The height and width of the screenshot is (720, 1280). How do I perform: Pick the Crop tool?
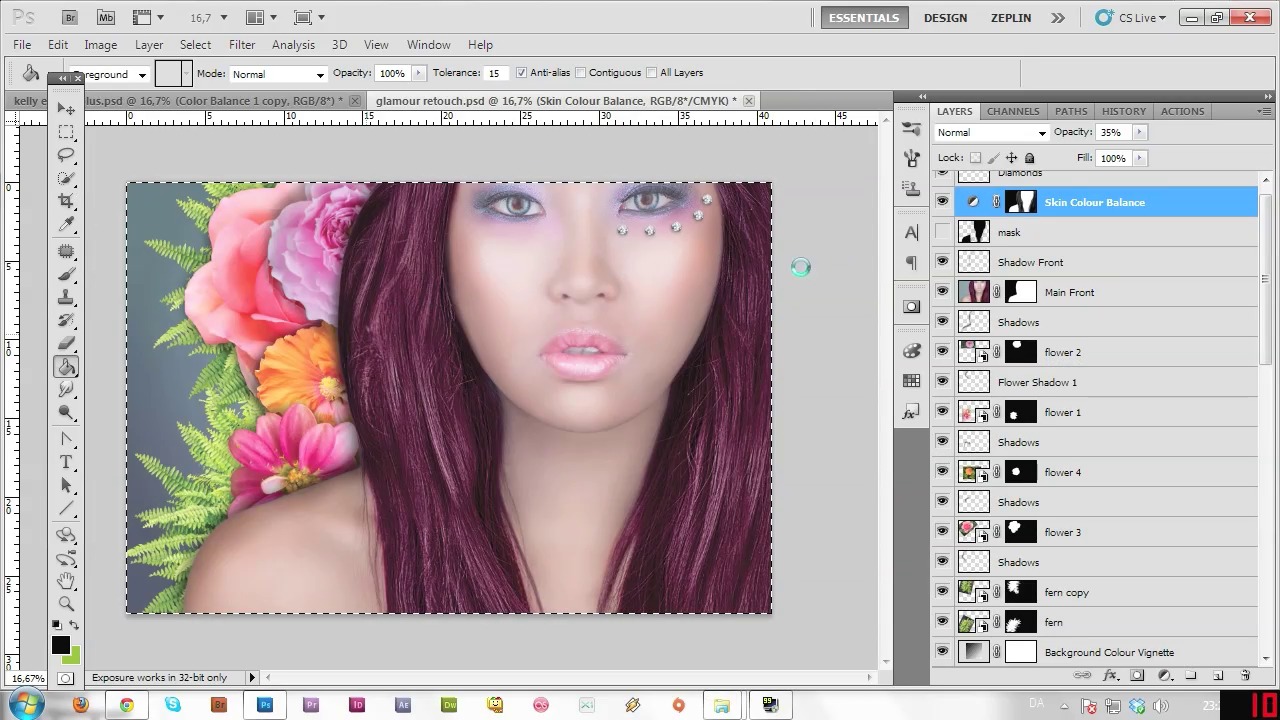pyautogui.click(x=66, y=201)
